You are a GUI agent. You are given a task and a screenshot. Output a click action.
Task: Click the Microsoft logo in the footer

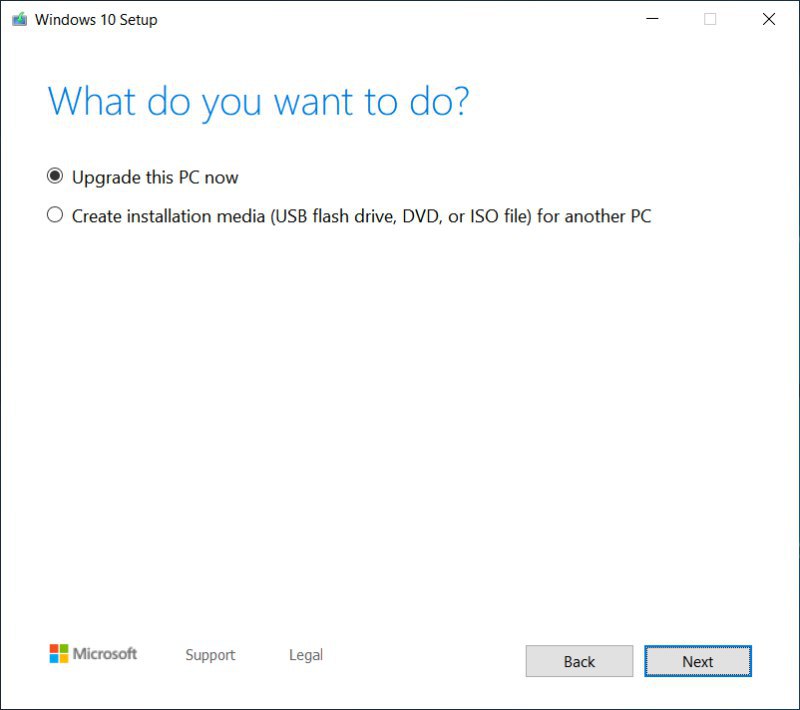[x=93, y=653]
